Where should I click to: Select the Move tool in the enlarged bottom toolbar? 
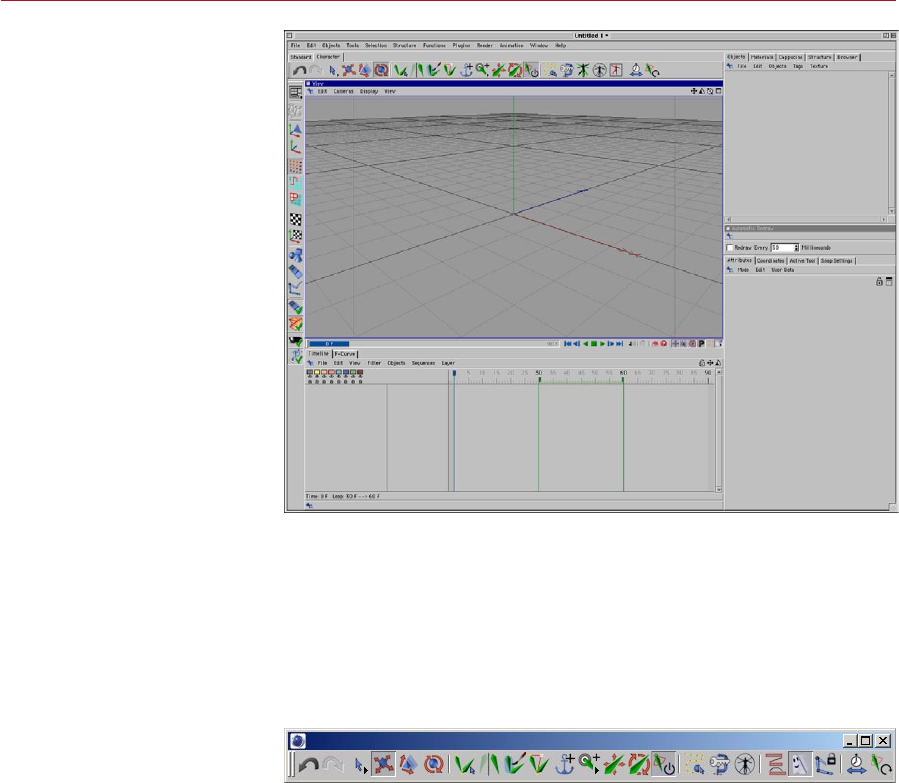click(381, 766)
